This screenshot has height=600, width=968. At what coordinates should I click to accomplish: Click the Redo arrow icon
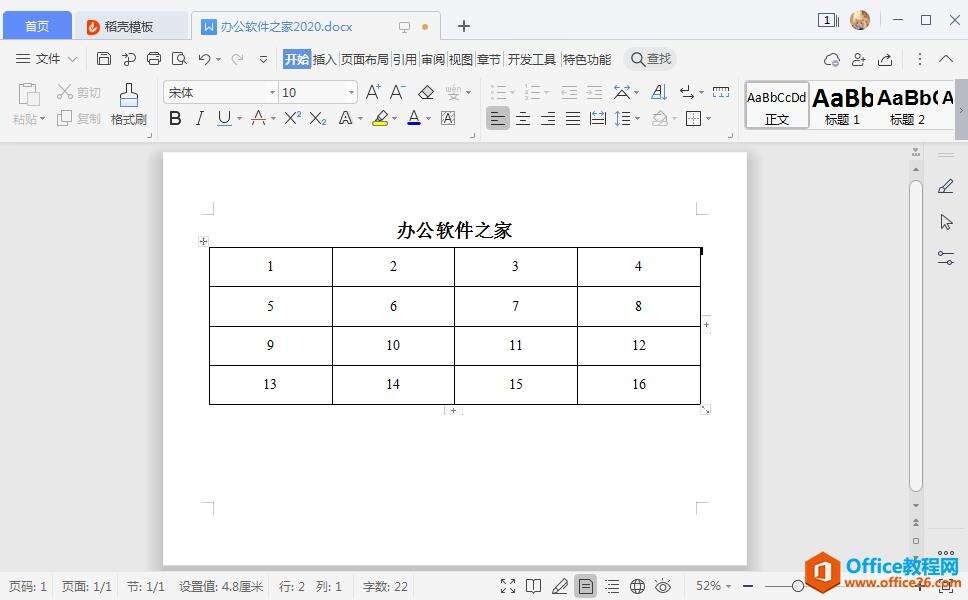pyautogui.click(x=237, y=59)
